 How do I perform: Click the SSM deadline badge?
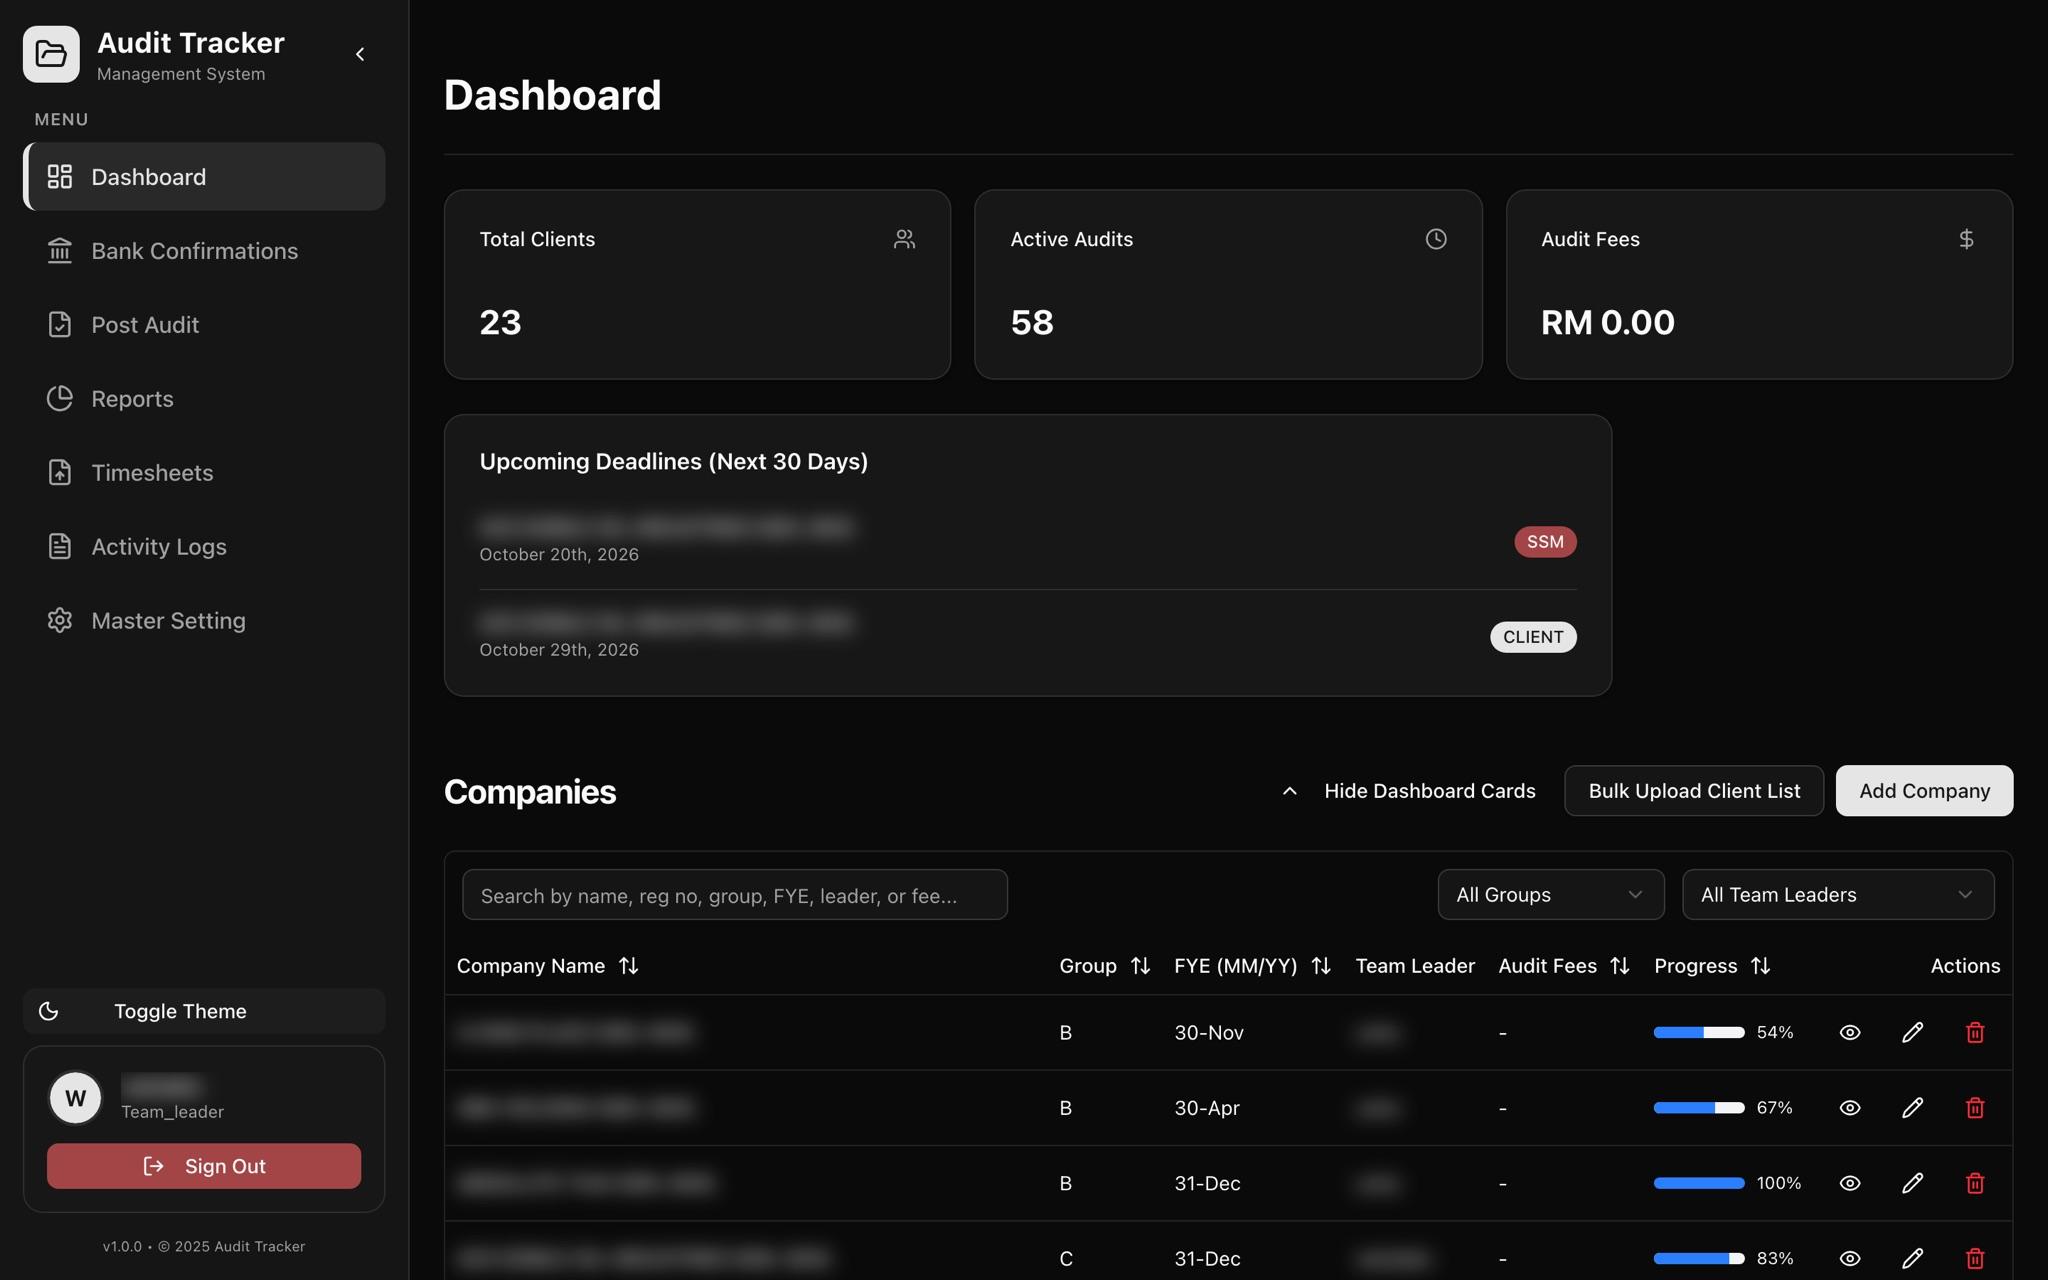[1545, 541]
